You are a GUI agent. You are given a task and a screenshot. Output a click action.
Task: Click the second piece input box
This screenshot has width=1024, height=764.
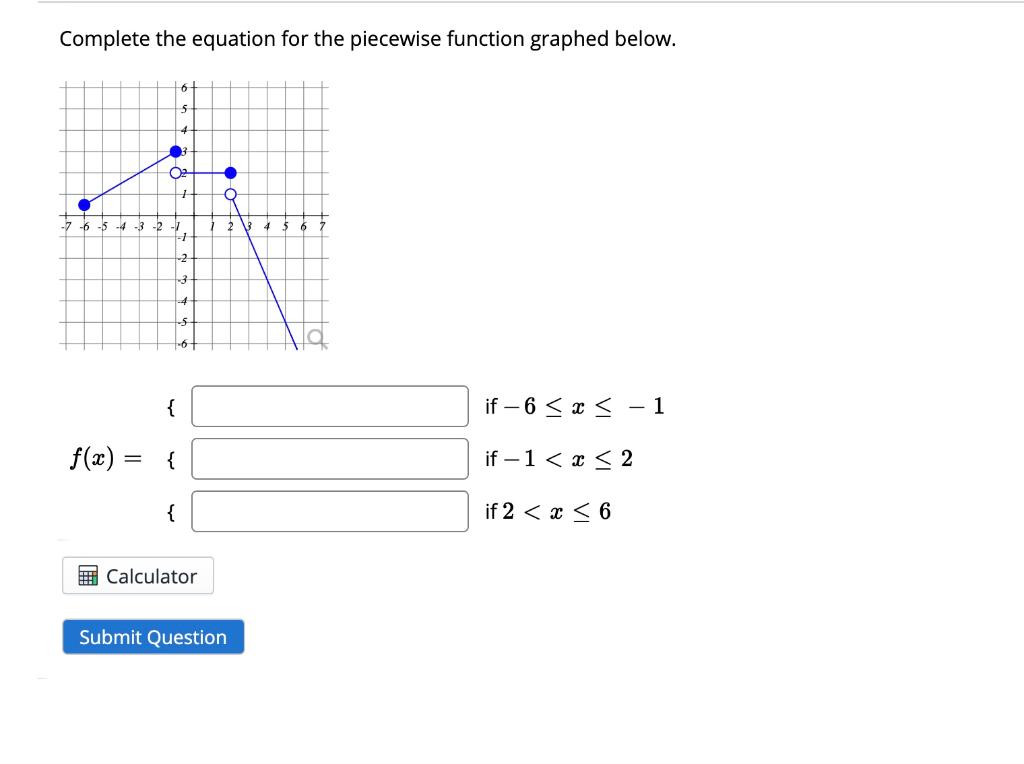click(328, 458)
